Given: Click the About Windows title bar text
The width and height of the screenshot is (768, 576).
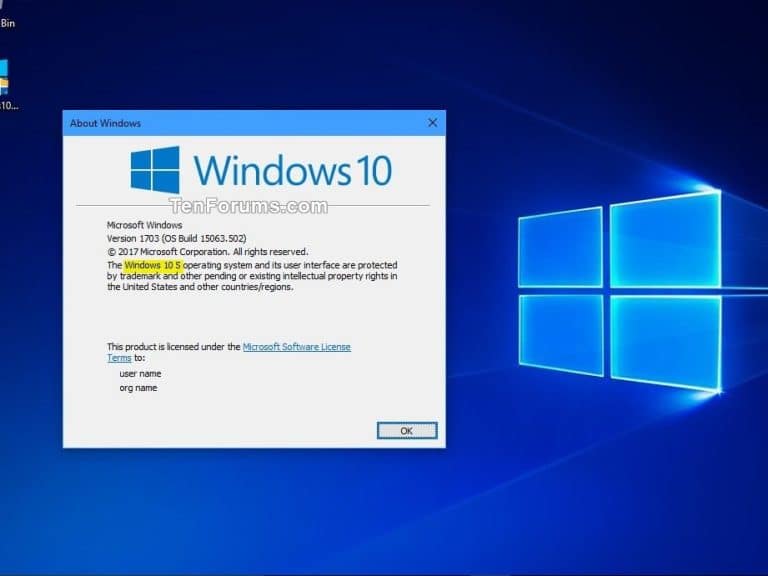Looking at the screenshot, I should pos(105,123).
